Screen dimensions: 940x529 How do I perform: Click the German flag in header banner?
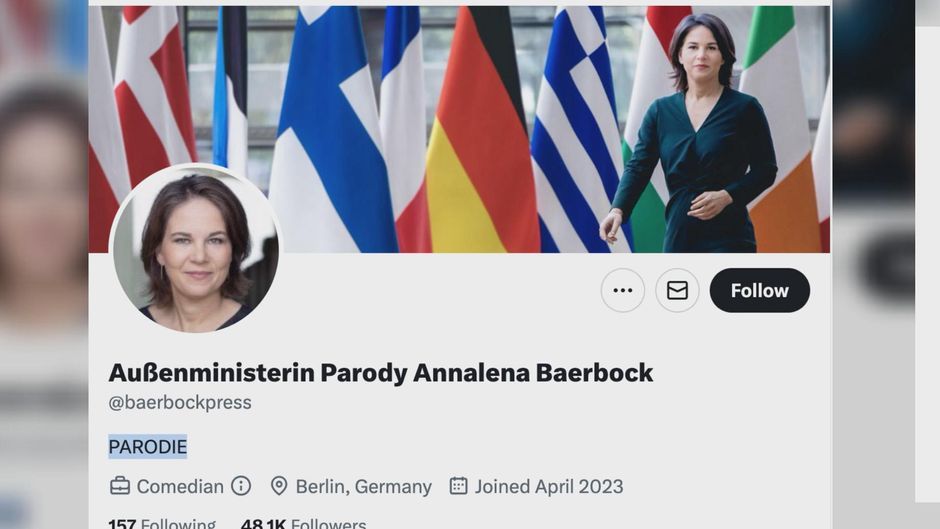[480, 129]
